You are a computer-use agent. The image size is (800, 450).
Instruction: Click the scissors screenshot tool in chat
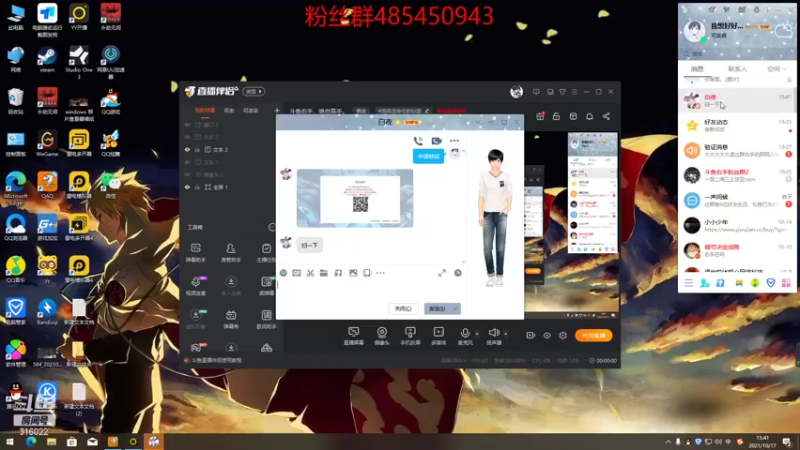coord(310,273)
